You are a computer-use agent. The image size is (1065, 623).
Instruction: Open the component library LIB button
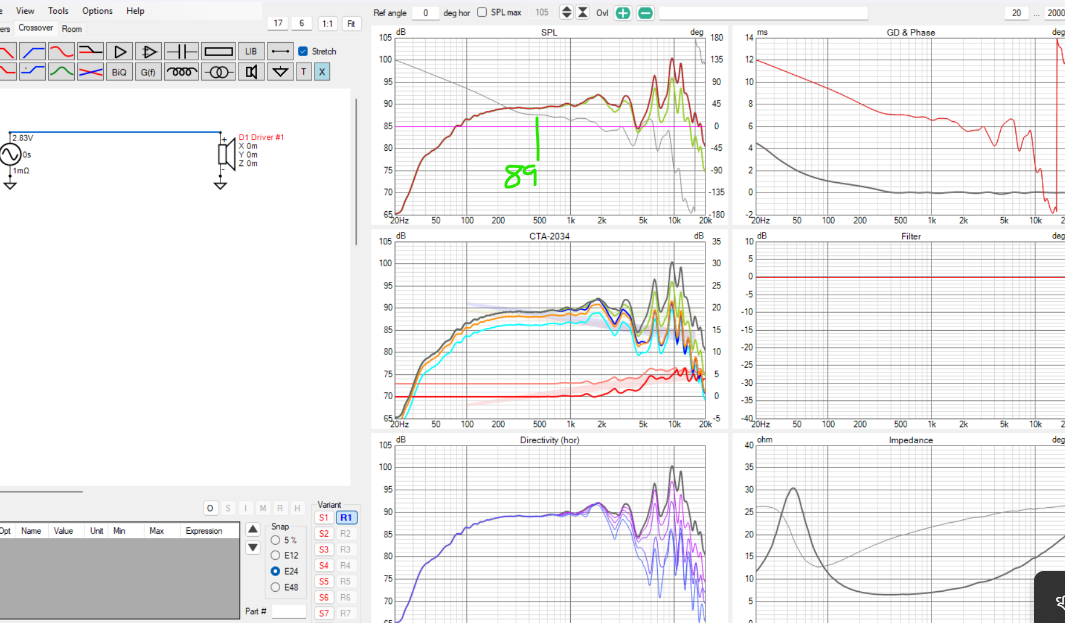(251, 52)
